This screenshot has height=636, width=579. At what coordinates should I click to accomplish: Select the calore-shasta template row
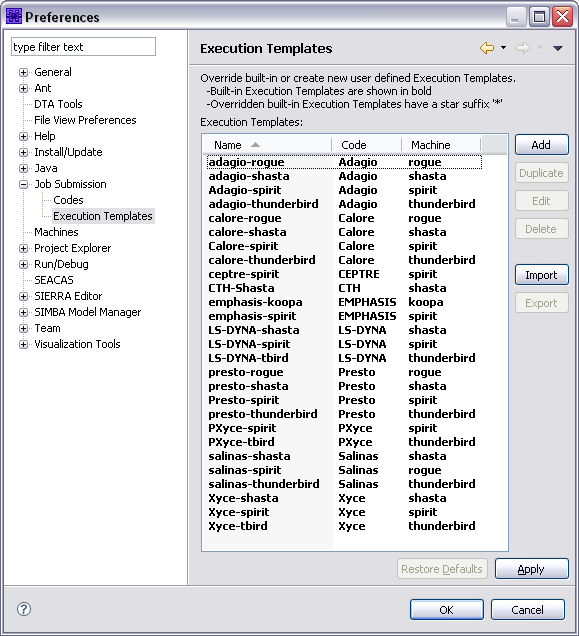coord(344,232)
